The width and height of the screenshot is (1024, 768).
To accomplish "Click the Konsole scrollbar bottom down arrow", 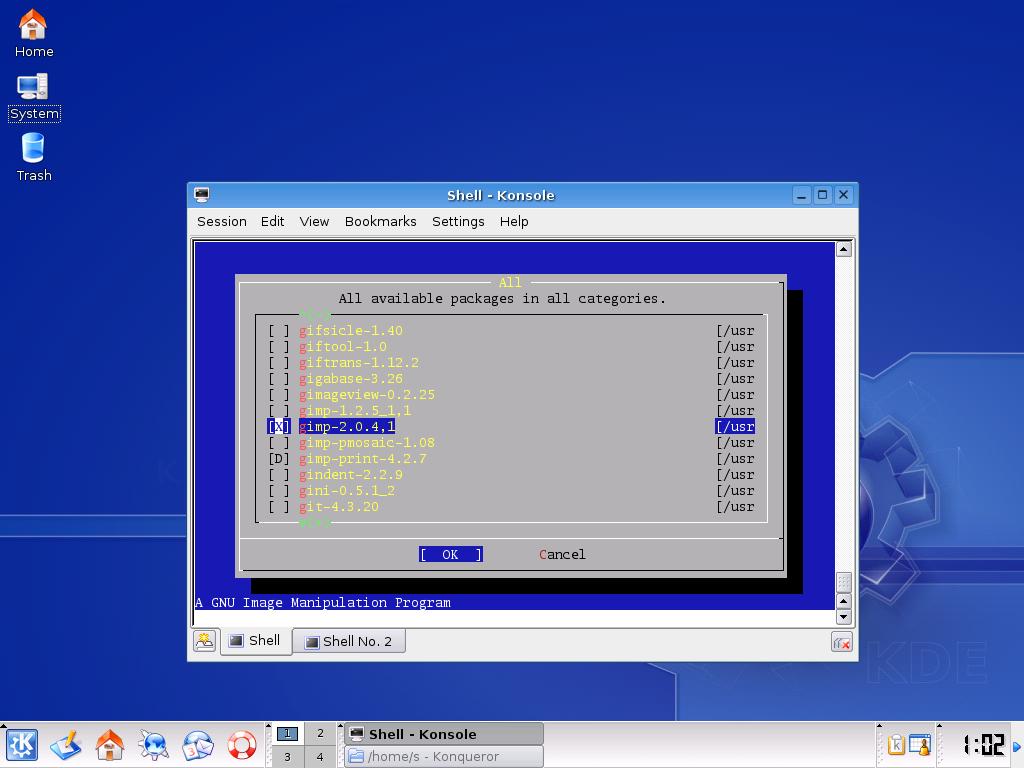I will tap(844, 616).
